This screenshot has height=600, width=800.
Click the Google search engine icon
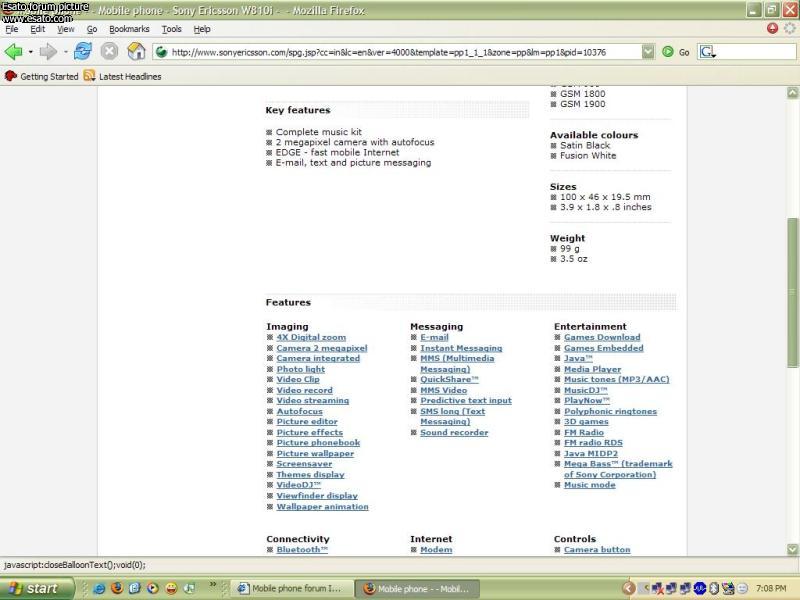pyautogui.click(x=707, y=52)
